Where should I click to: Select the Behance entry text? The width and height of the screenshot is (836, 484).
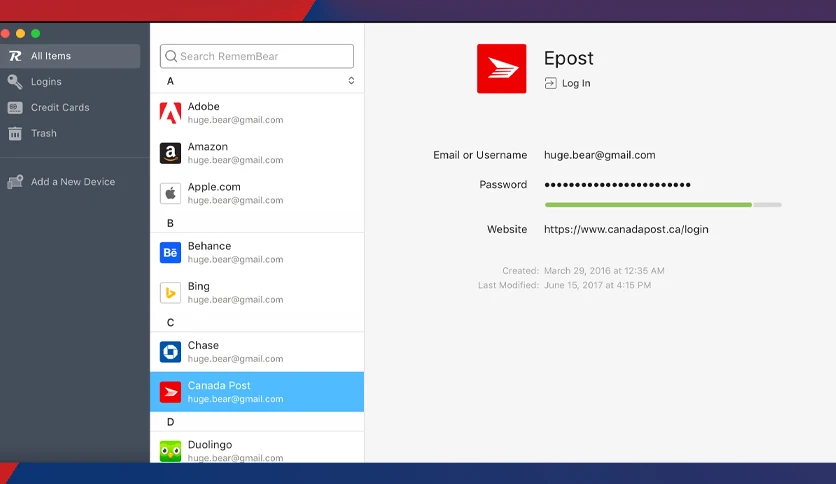[x=235, y=253]
